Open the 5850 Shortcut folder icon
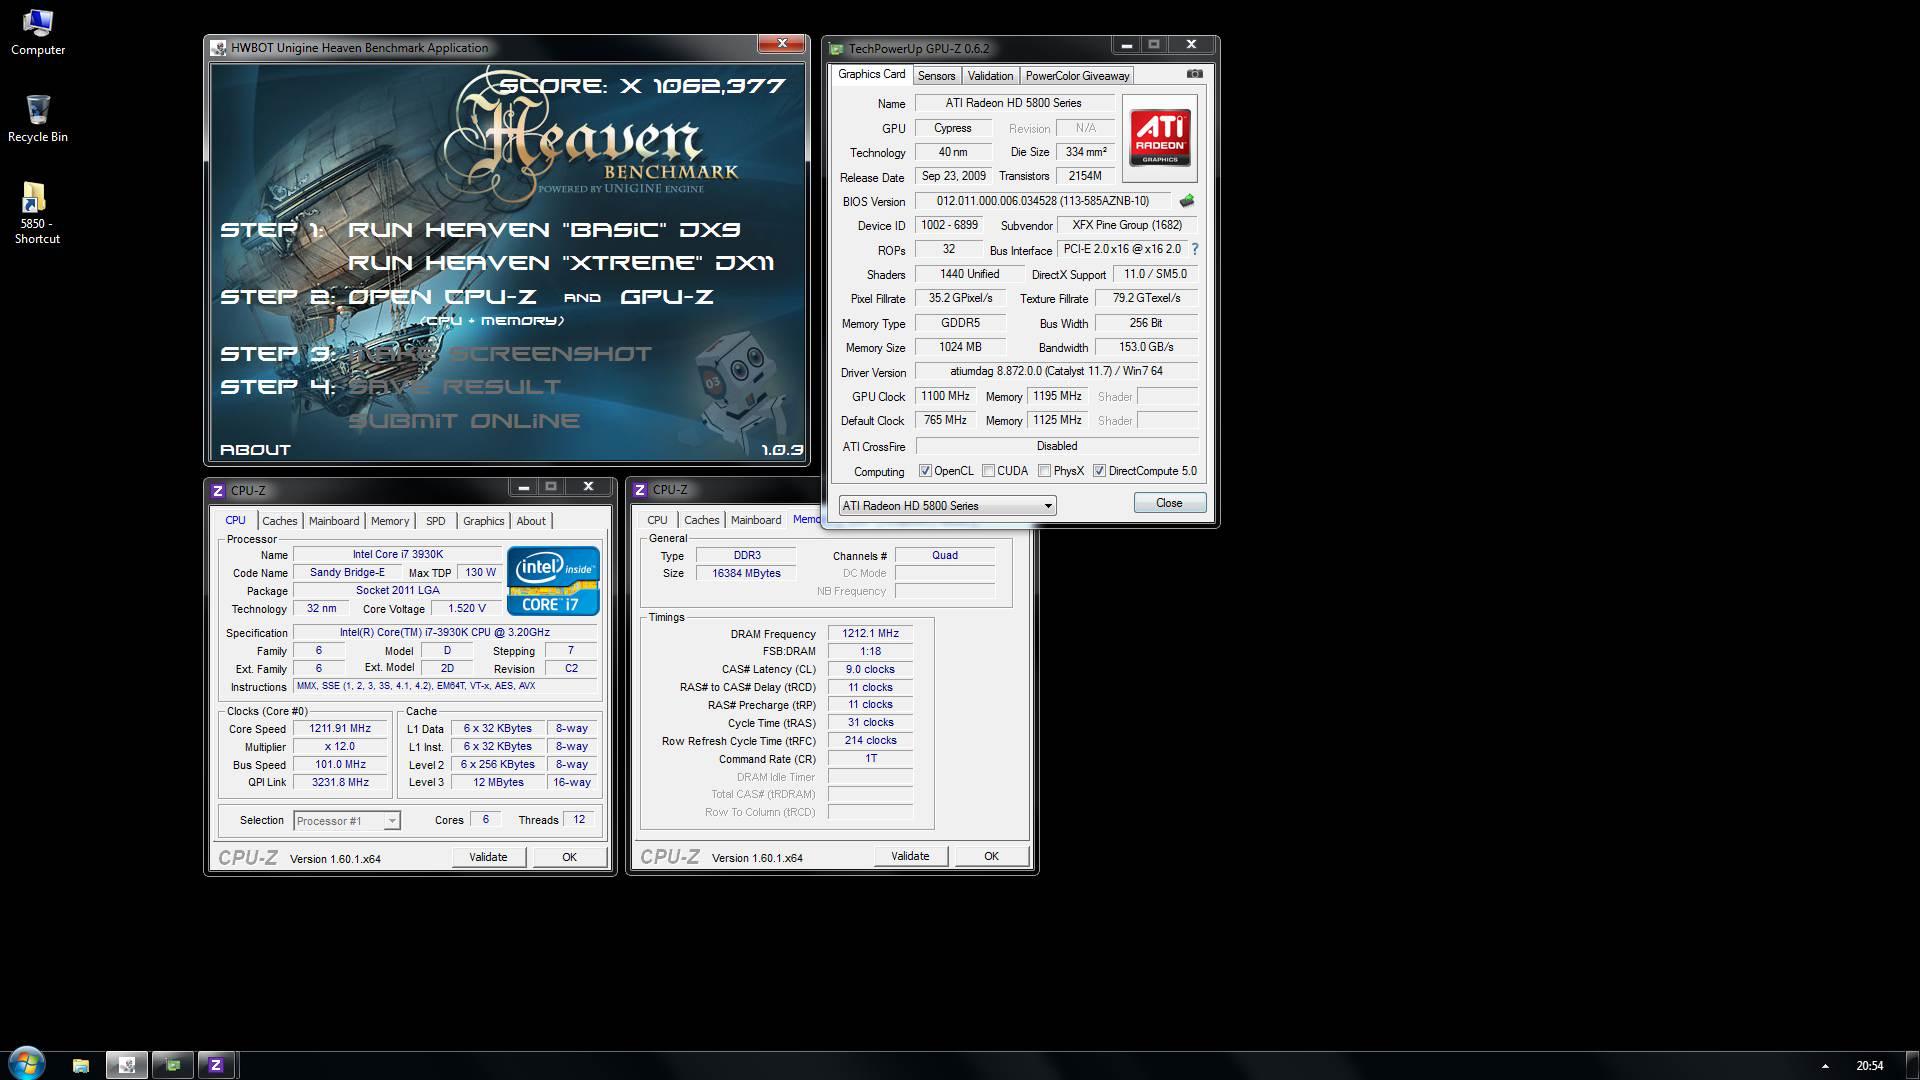Screen dimensions: 1920x1080 tap(37, 213)
